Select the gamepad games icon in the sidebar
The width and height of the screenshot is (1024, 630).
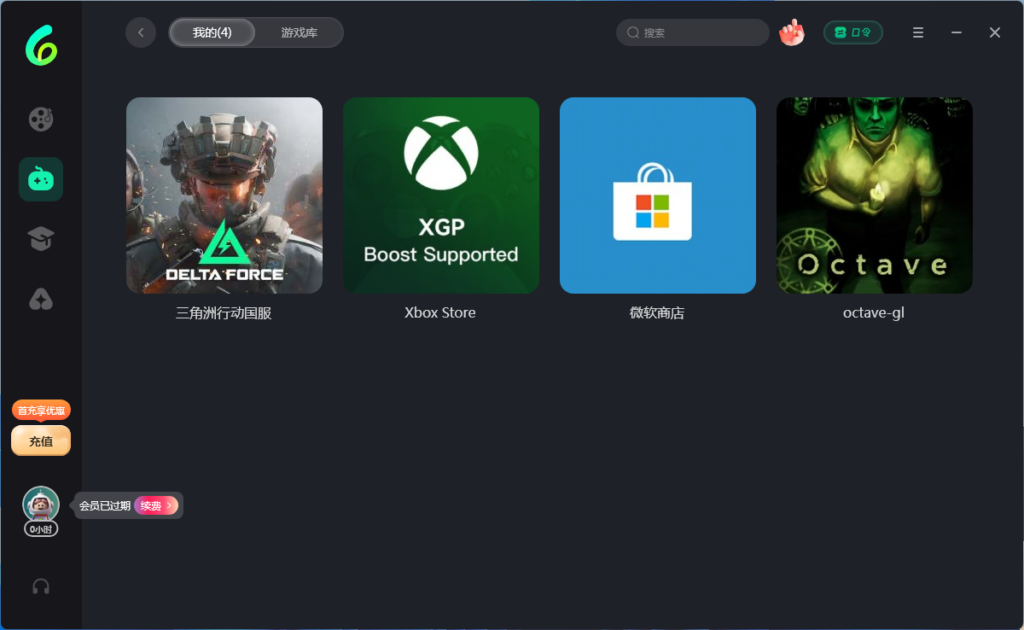[x=40, y=179]
